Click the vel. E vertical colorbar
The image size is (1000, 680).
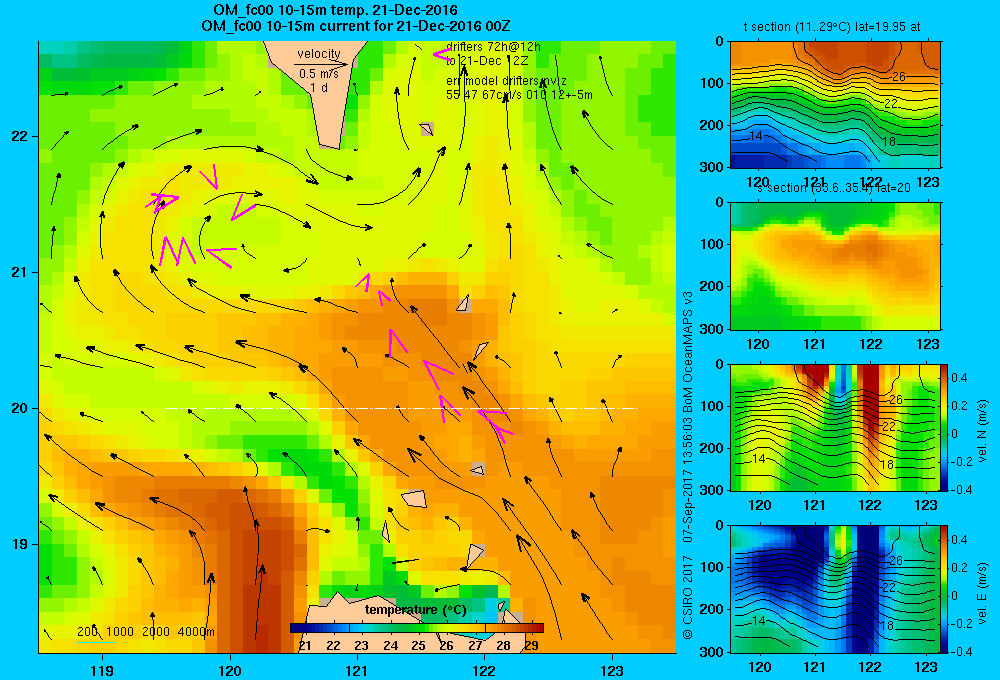click(945, 589)
